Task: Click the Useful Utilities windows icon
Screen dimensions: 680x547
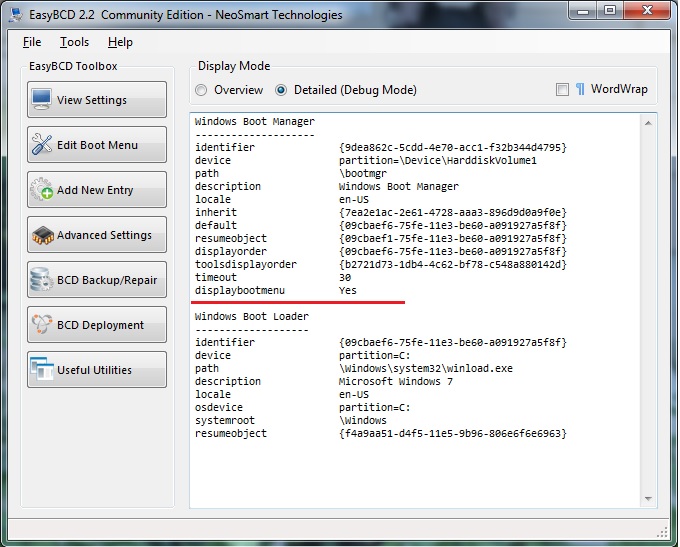Action: [x=42, y=369]
